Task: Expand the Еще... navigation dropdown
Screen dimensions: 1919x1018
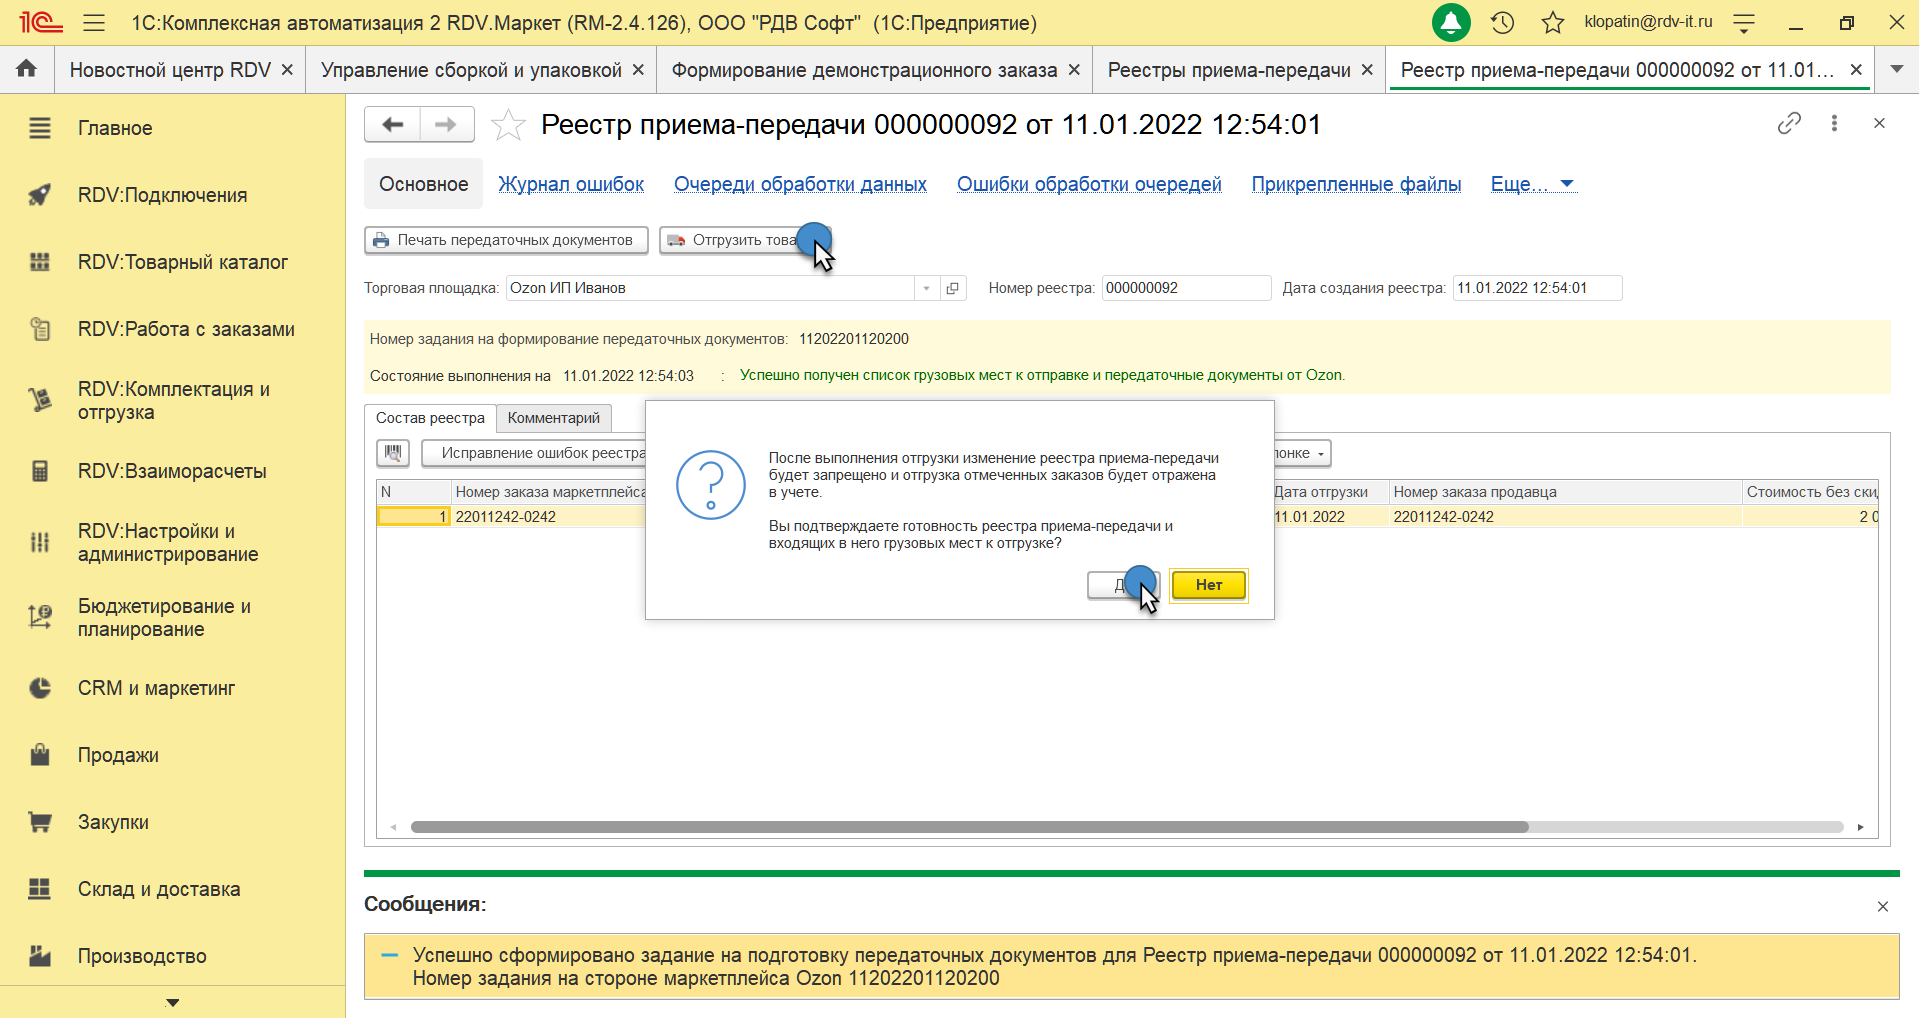Action: (1532, 184)
